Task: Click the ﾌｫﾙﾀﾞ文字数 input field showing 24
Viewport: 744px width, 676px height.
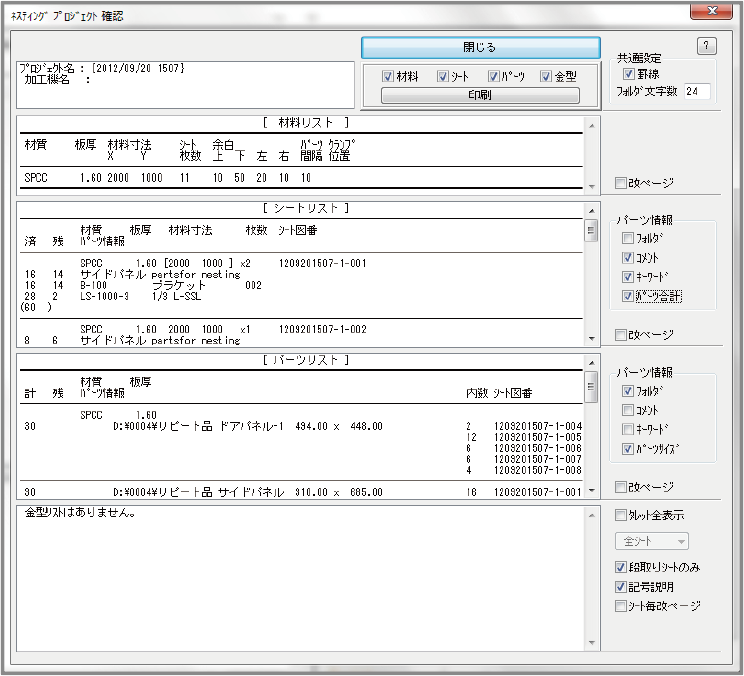Action: pos(697,91)
